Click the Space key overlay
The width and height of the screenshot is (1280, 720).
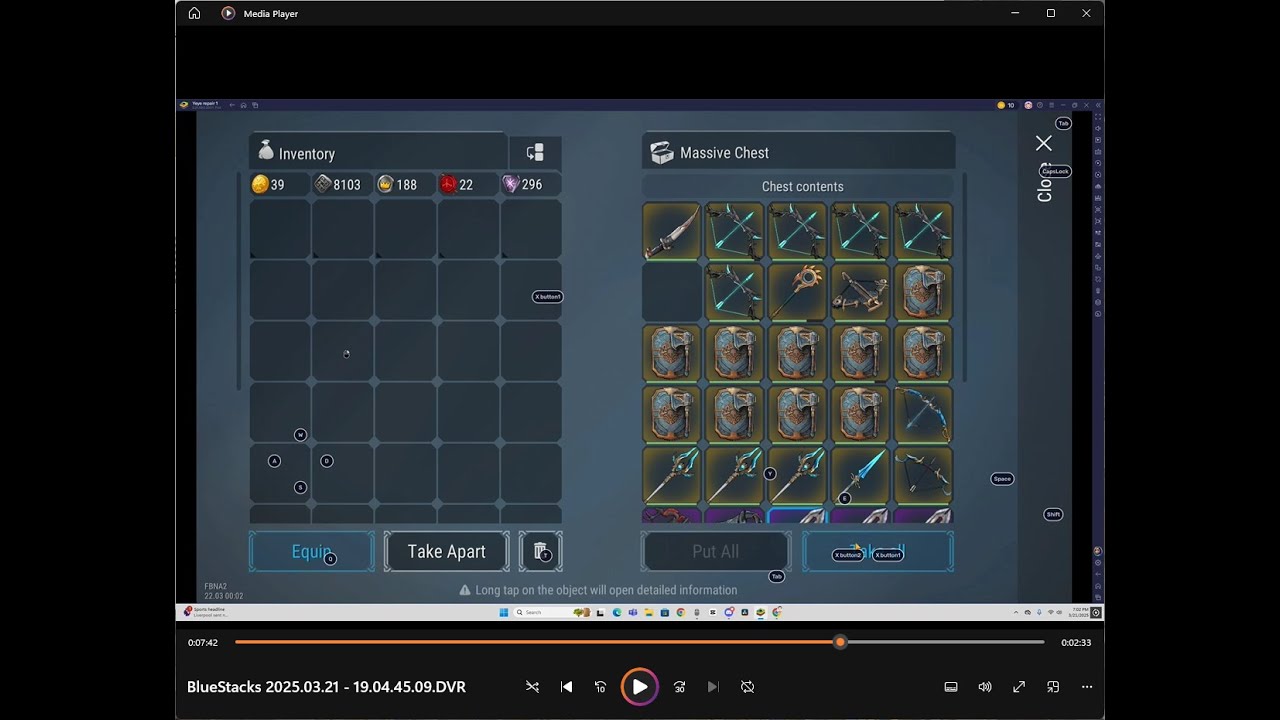[x=1002, y=479]
